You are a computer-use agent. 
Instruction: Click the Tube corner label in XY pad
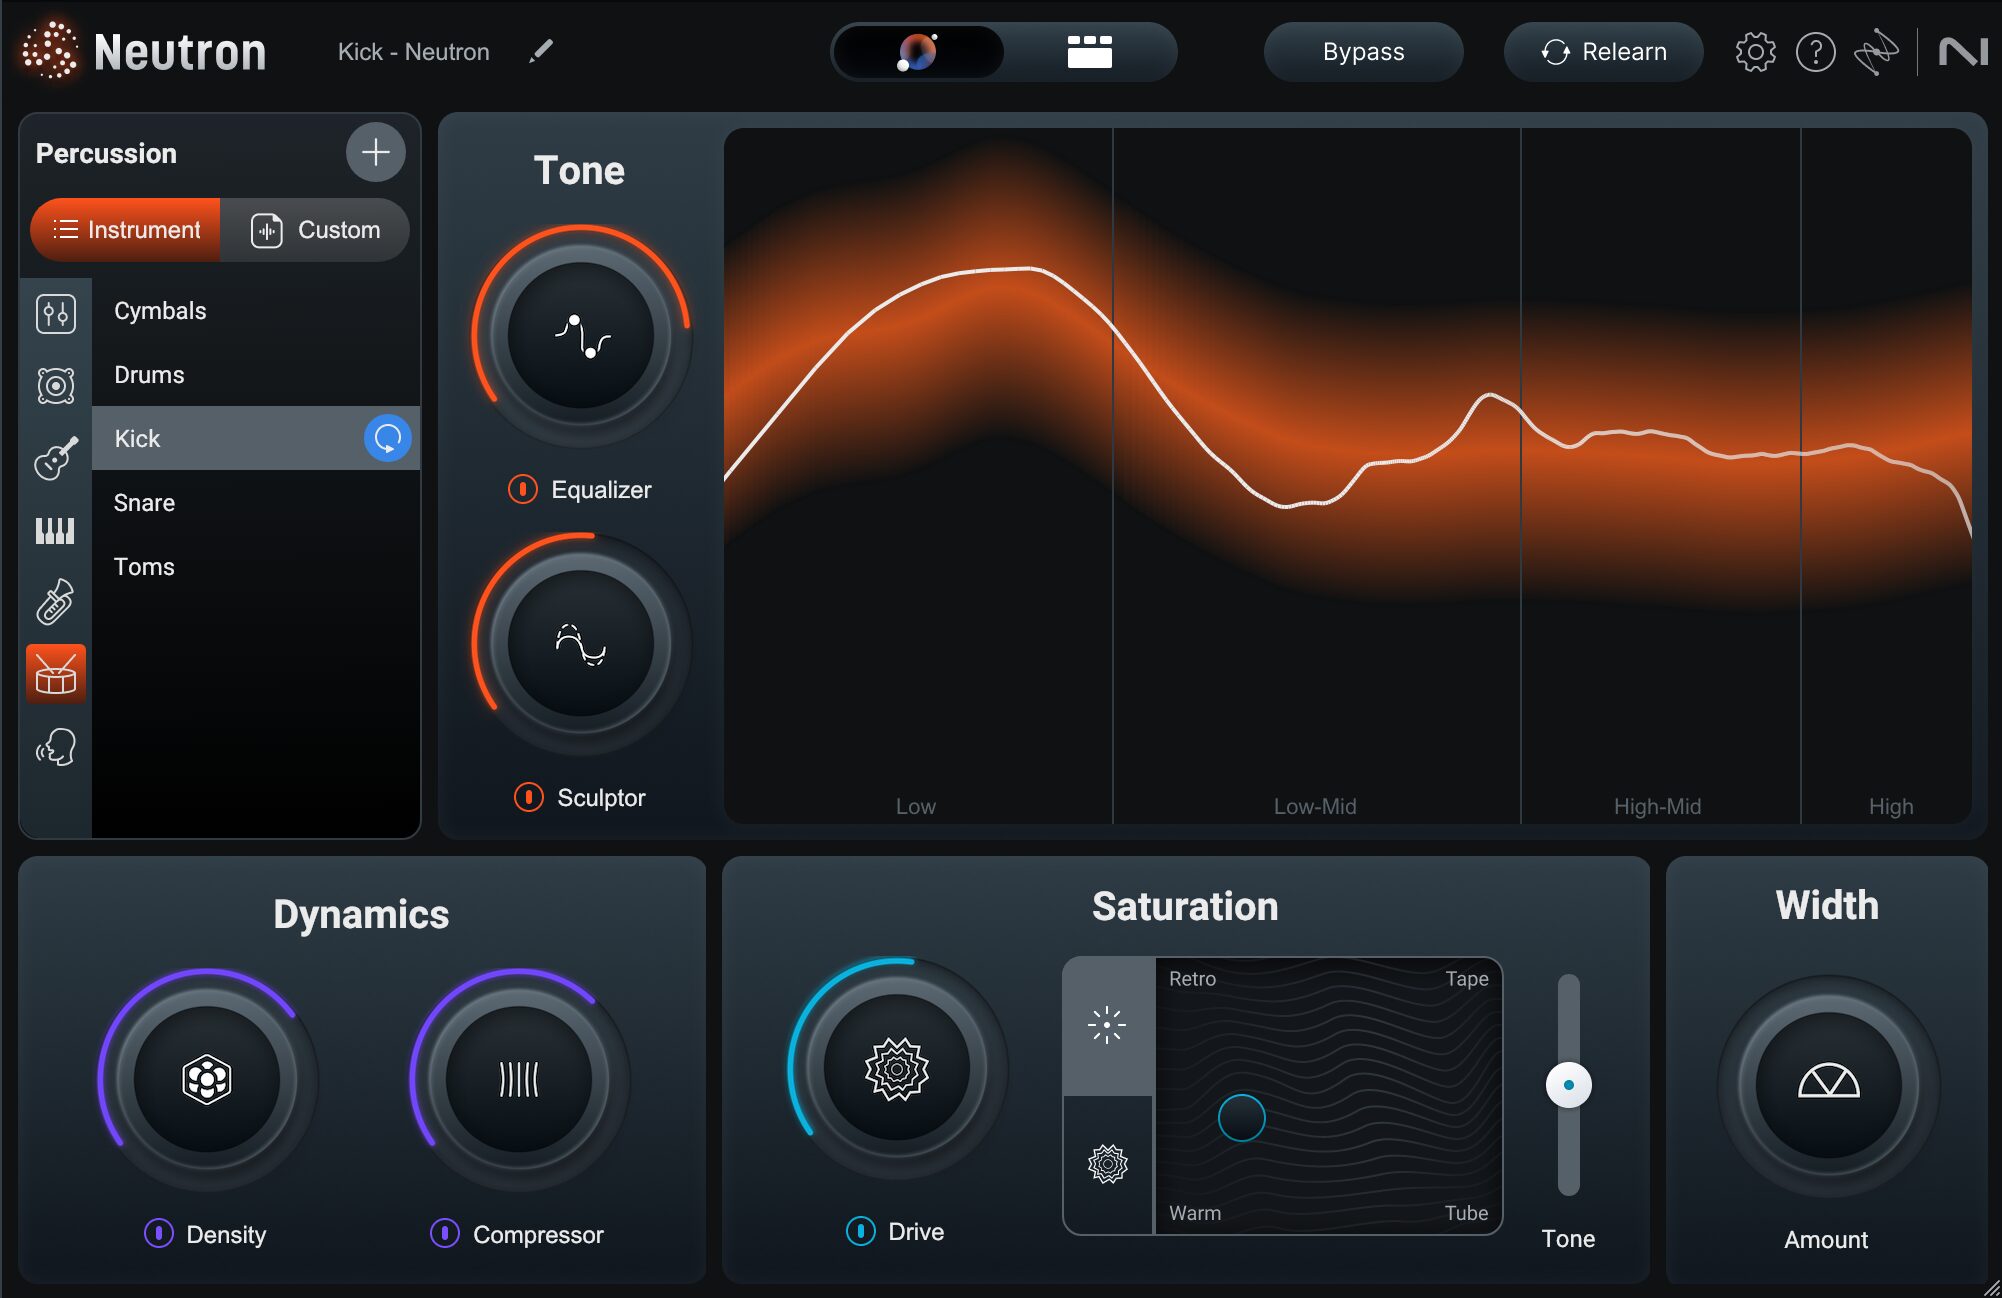(x=1466, y=1212)
